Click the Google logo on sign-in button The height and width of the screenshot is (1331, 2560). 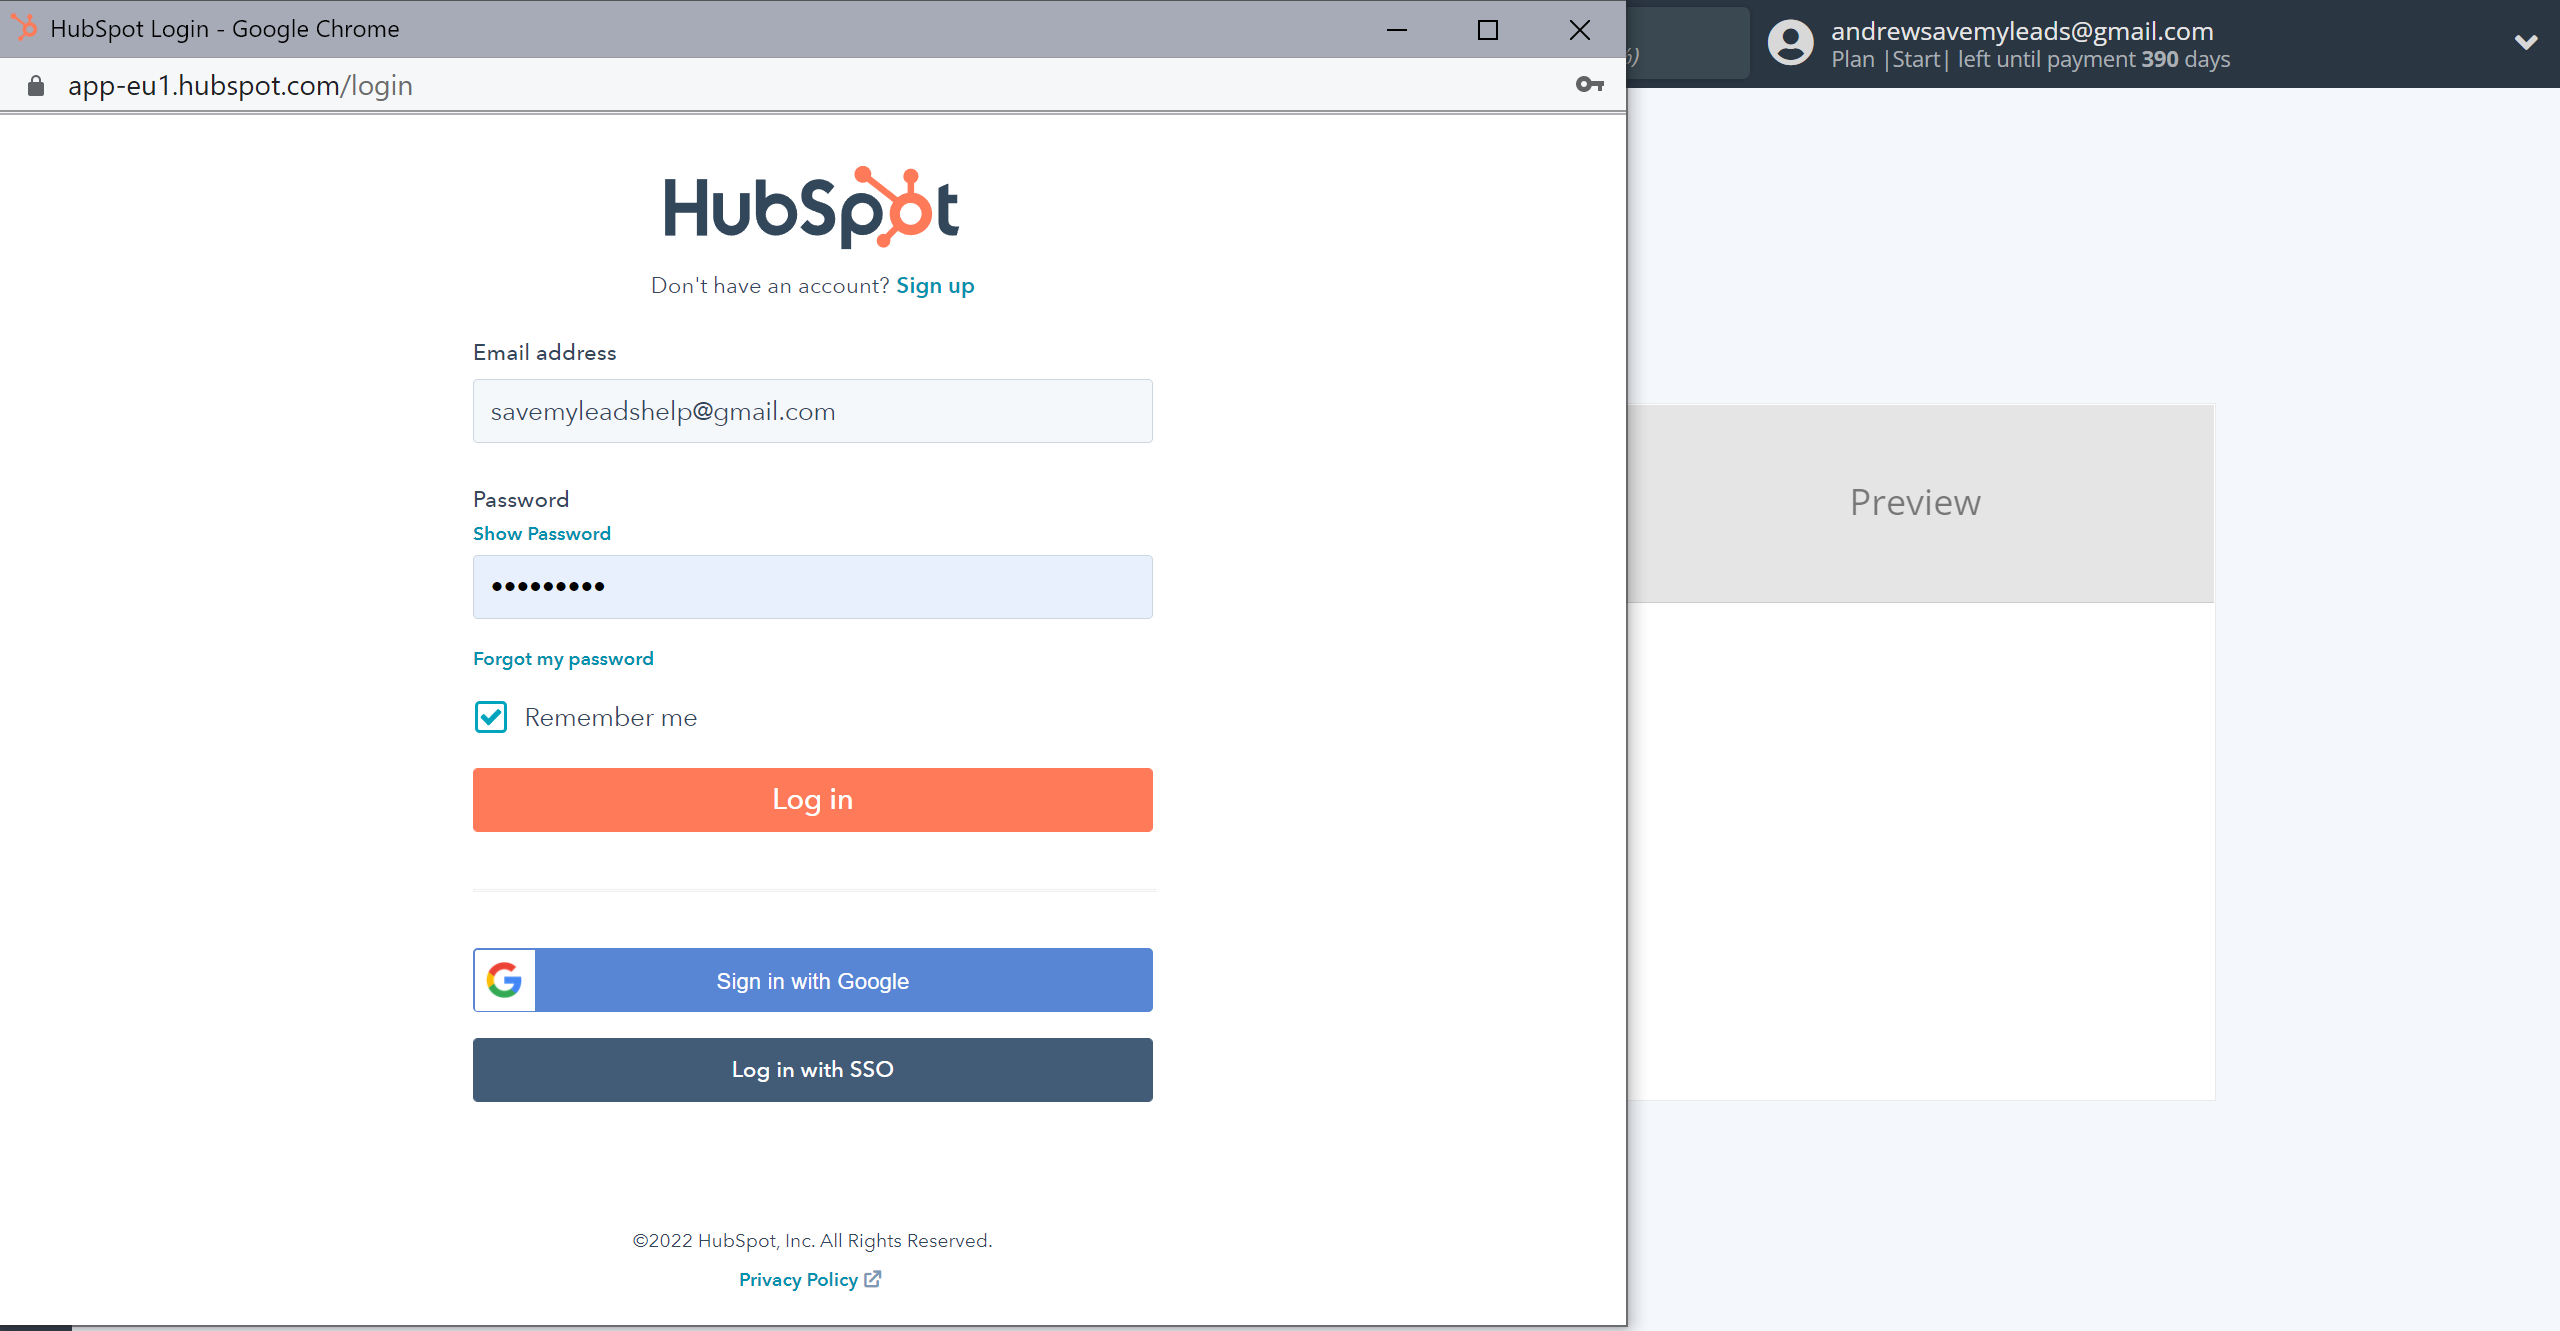pyautogui.click(x=504, y=980)
